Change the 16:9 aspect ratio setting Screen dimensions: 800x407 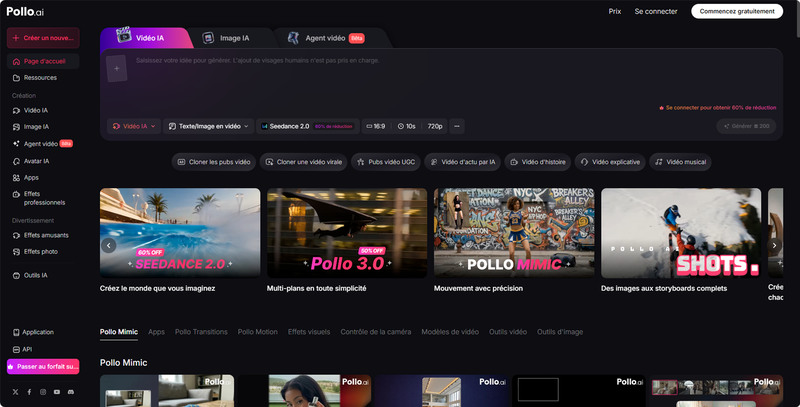tap(376, 126)
